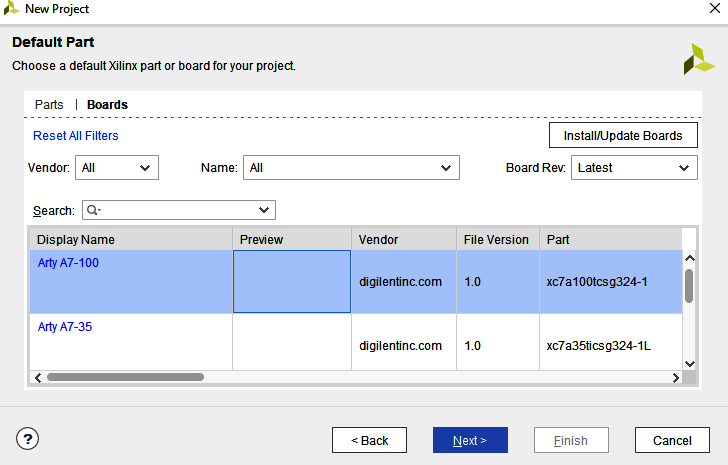Open the Arty A7-35 board link
The width and height of the screenshot is (728, 465).
click(x=65, y=327)
